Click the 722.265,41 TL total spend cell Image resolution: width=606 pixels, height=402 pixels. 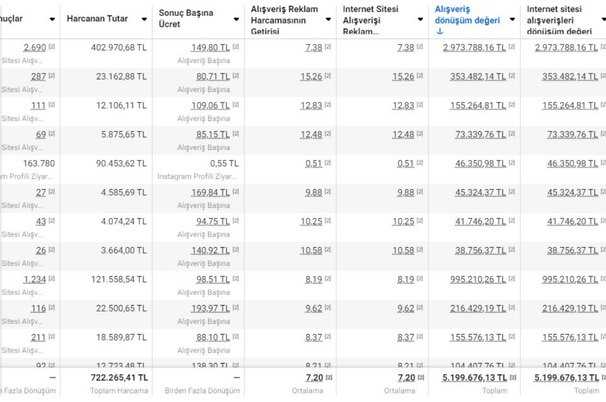[x=113, y=378]
